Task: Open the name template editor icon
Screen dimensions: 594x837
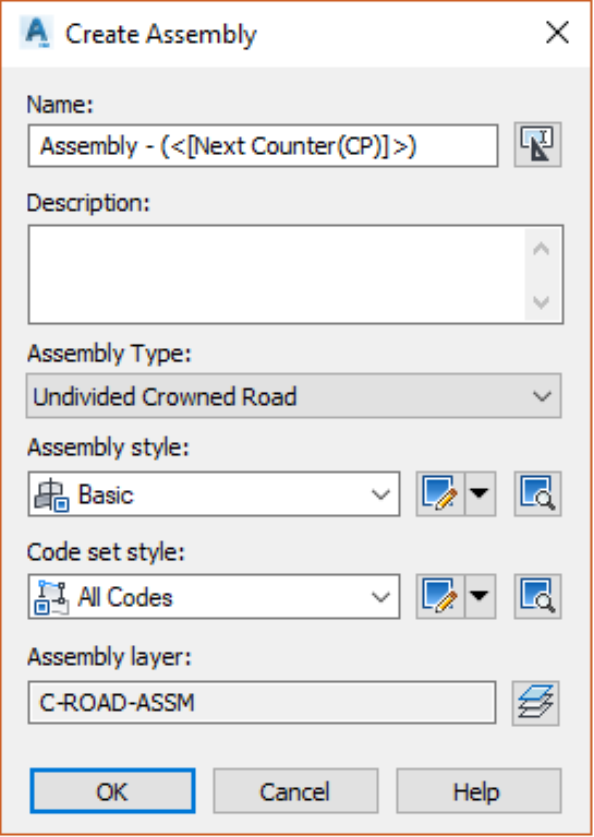Action: [537, 145]
